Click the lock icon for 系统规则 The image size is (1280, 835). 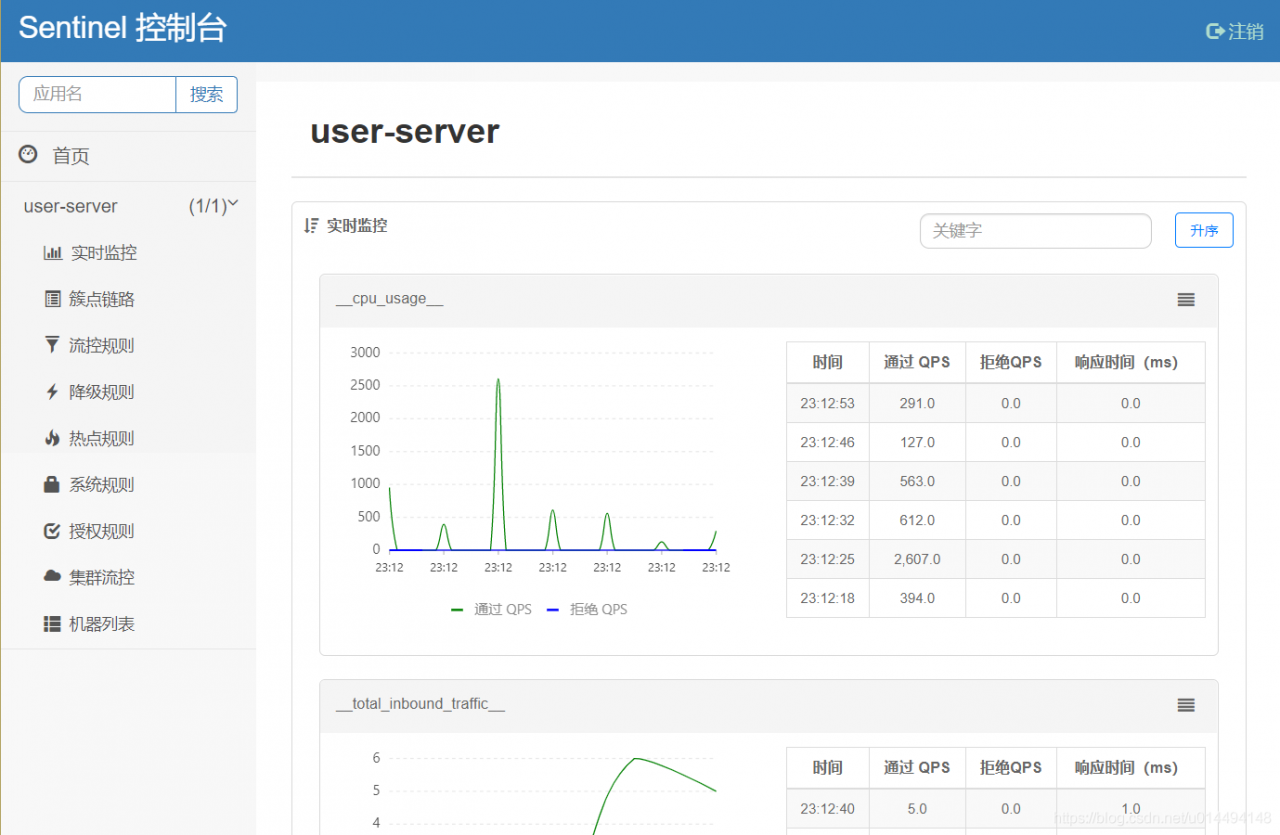pyautogui.click(x=52, y=484)
